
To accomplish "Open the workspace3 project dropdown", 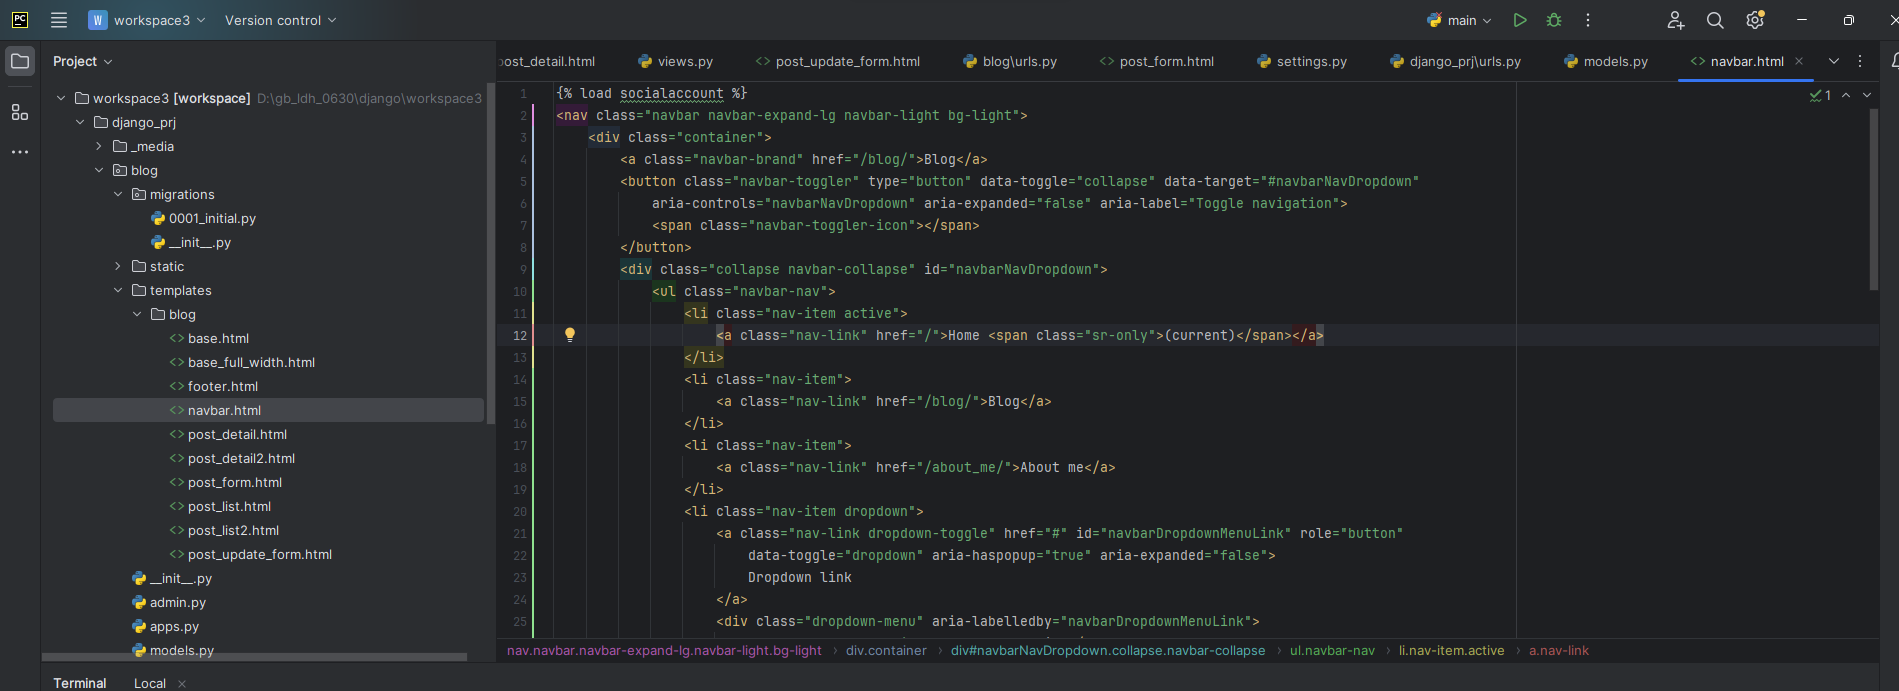I will pyautogui.click(x=147, y=20).
